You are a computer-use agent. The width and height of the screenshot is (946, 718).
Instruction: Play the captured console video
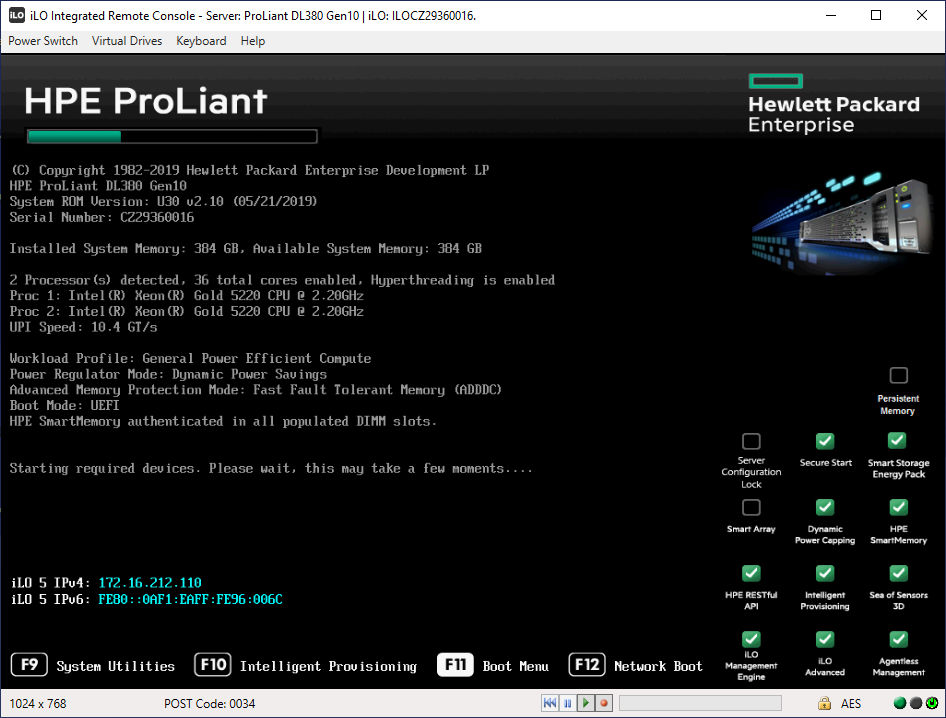[x=585, y=703]
